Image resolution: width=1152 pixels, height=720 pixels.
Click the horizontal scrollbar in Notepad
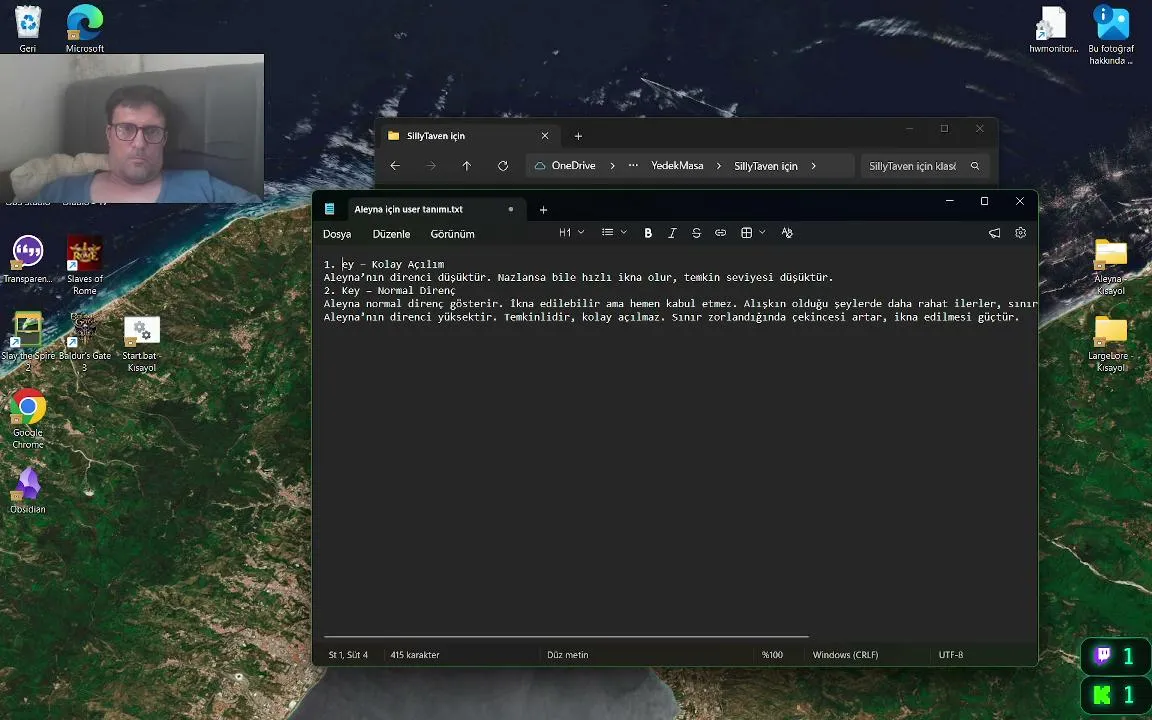566,636
